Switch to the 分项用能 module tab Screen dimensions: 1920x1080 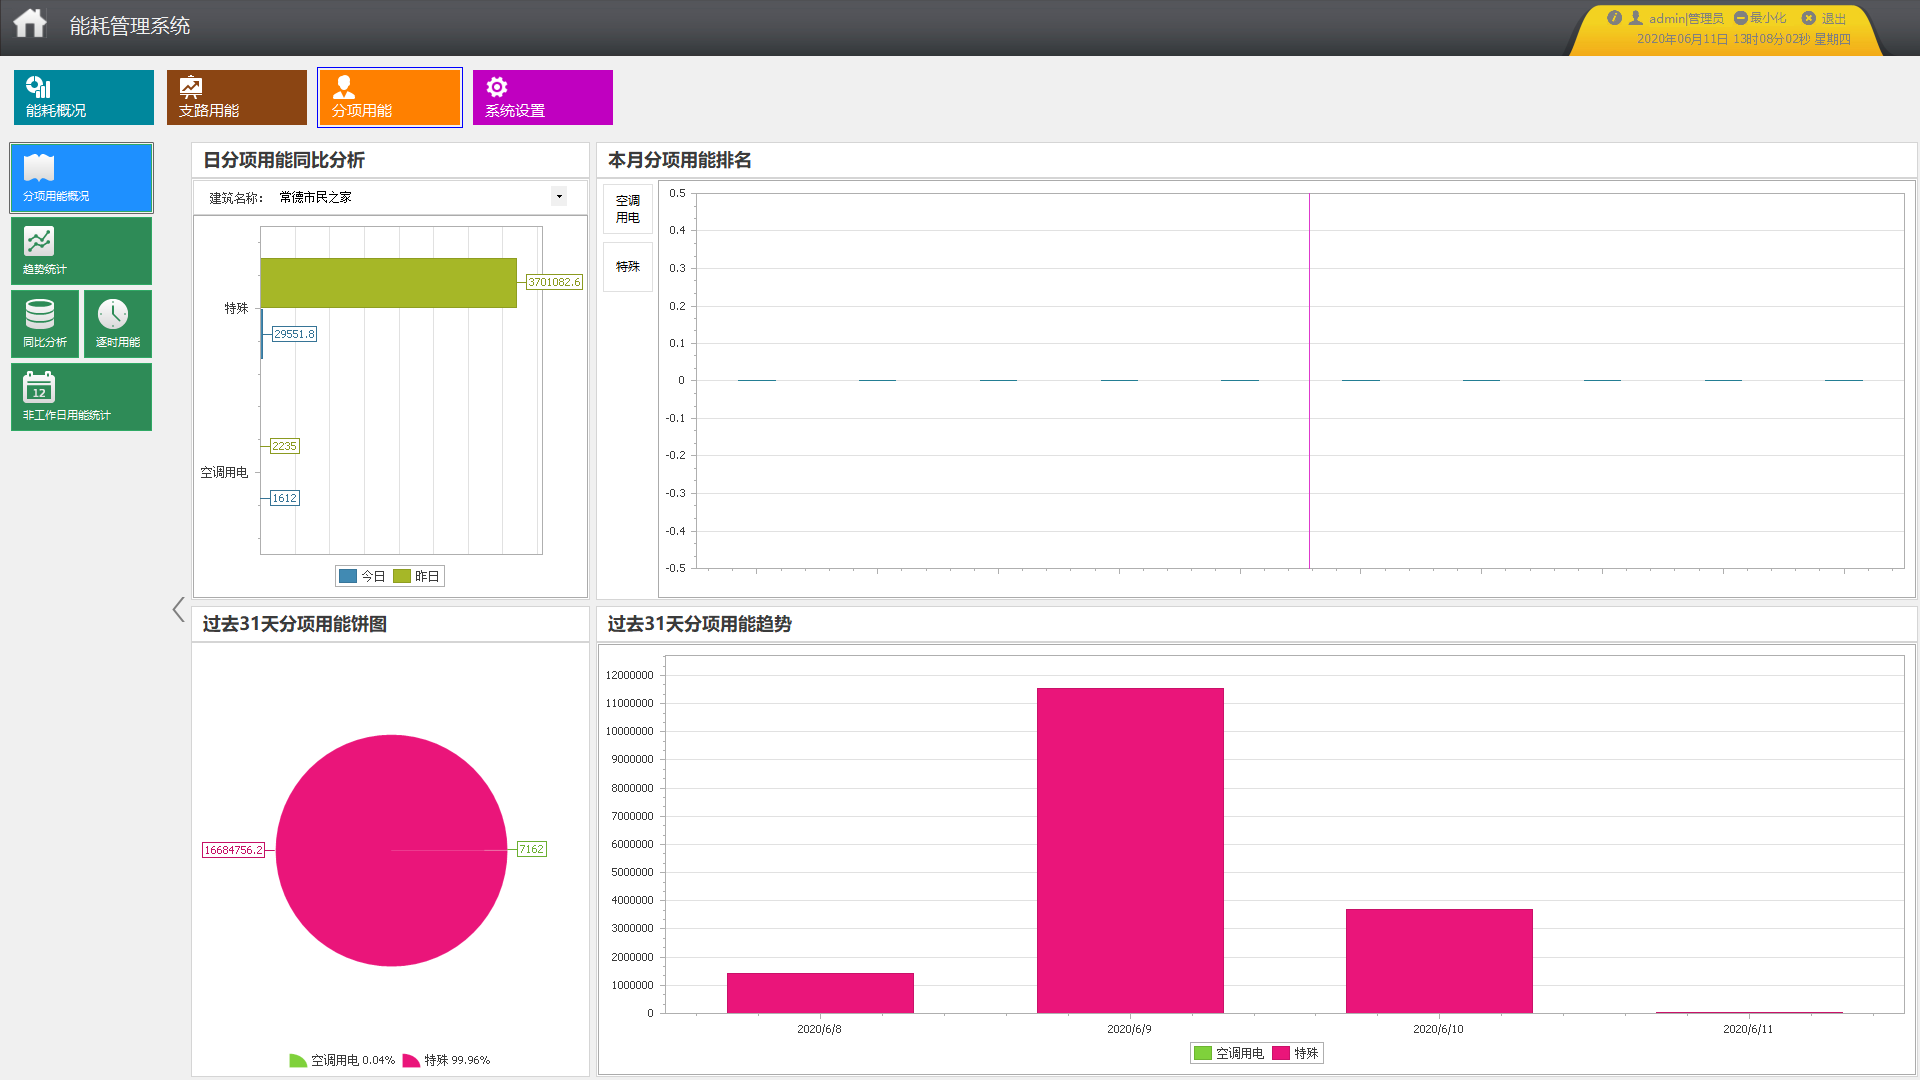[x=390, y=97]
